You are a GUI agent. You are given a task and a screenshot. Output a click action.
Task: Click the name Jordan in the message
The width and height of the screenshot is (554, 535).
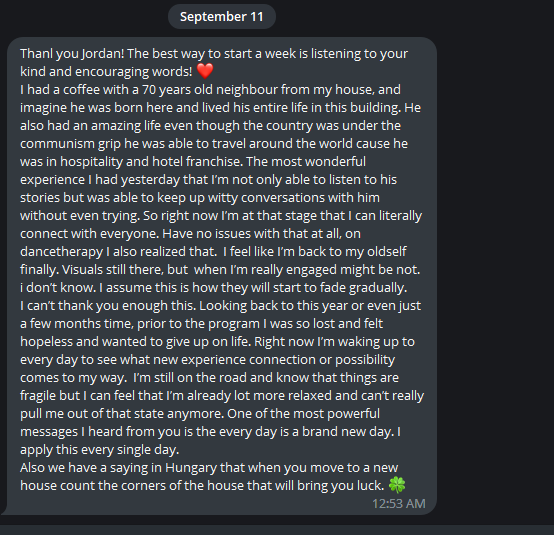pos(103,54)
